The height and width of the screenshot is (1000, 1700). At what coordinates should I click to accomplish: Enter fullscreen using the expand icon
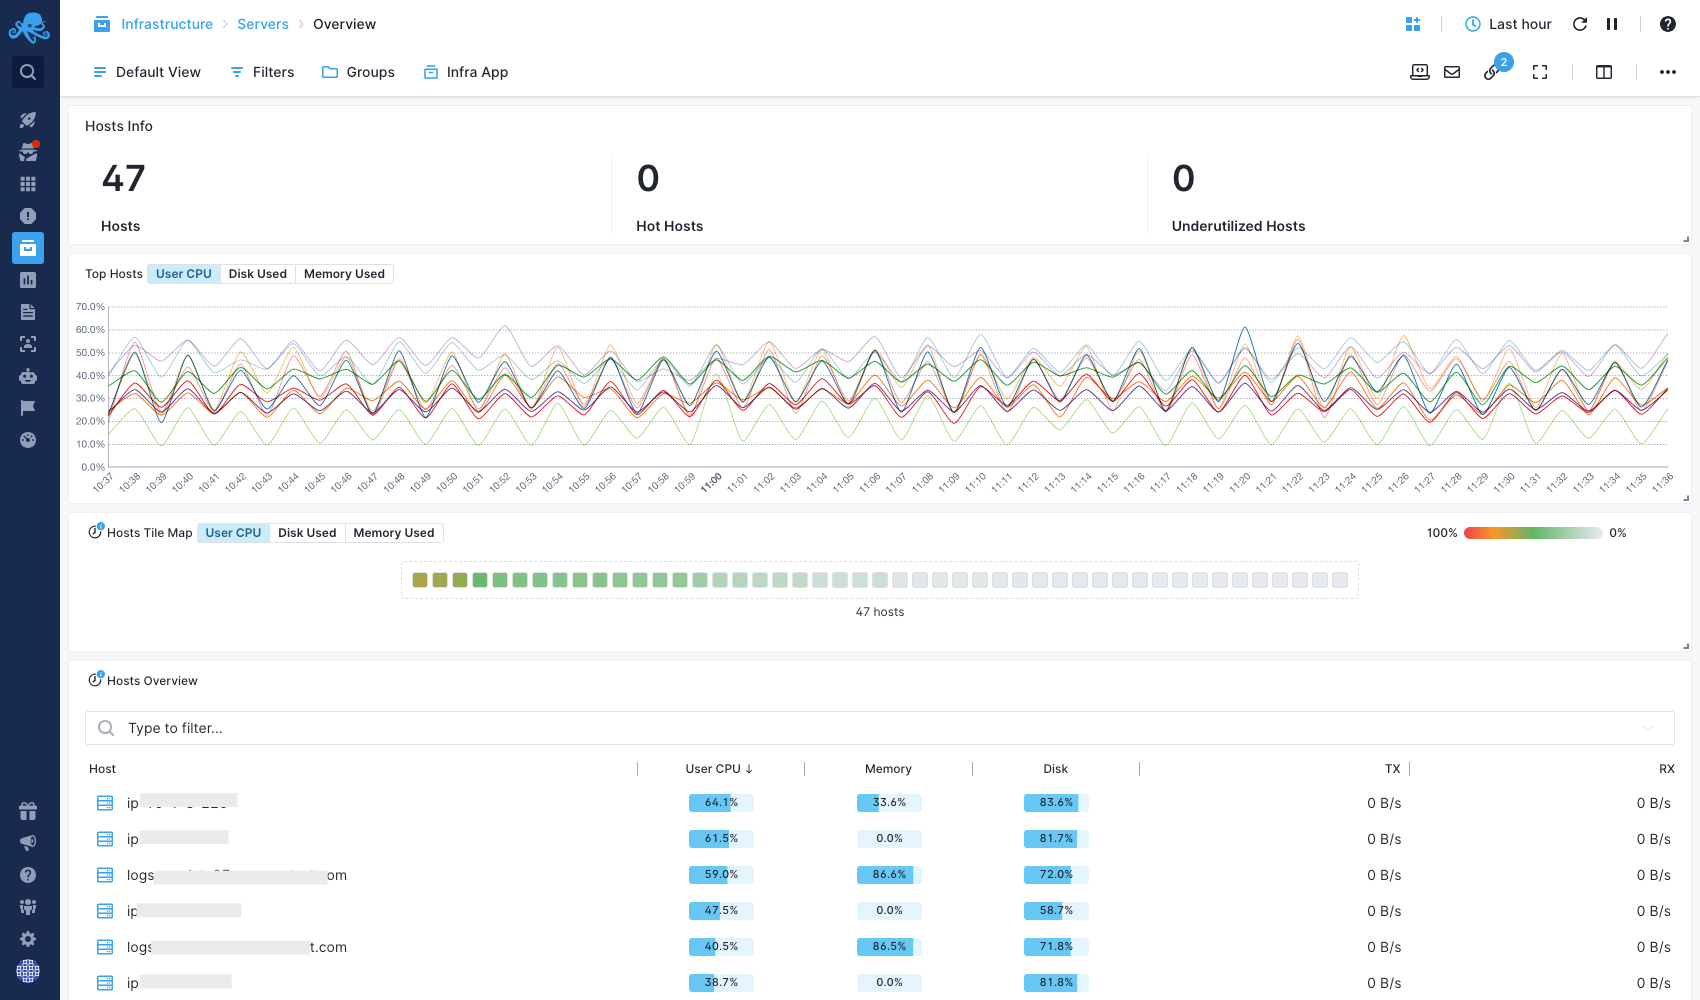1540,71
